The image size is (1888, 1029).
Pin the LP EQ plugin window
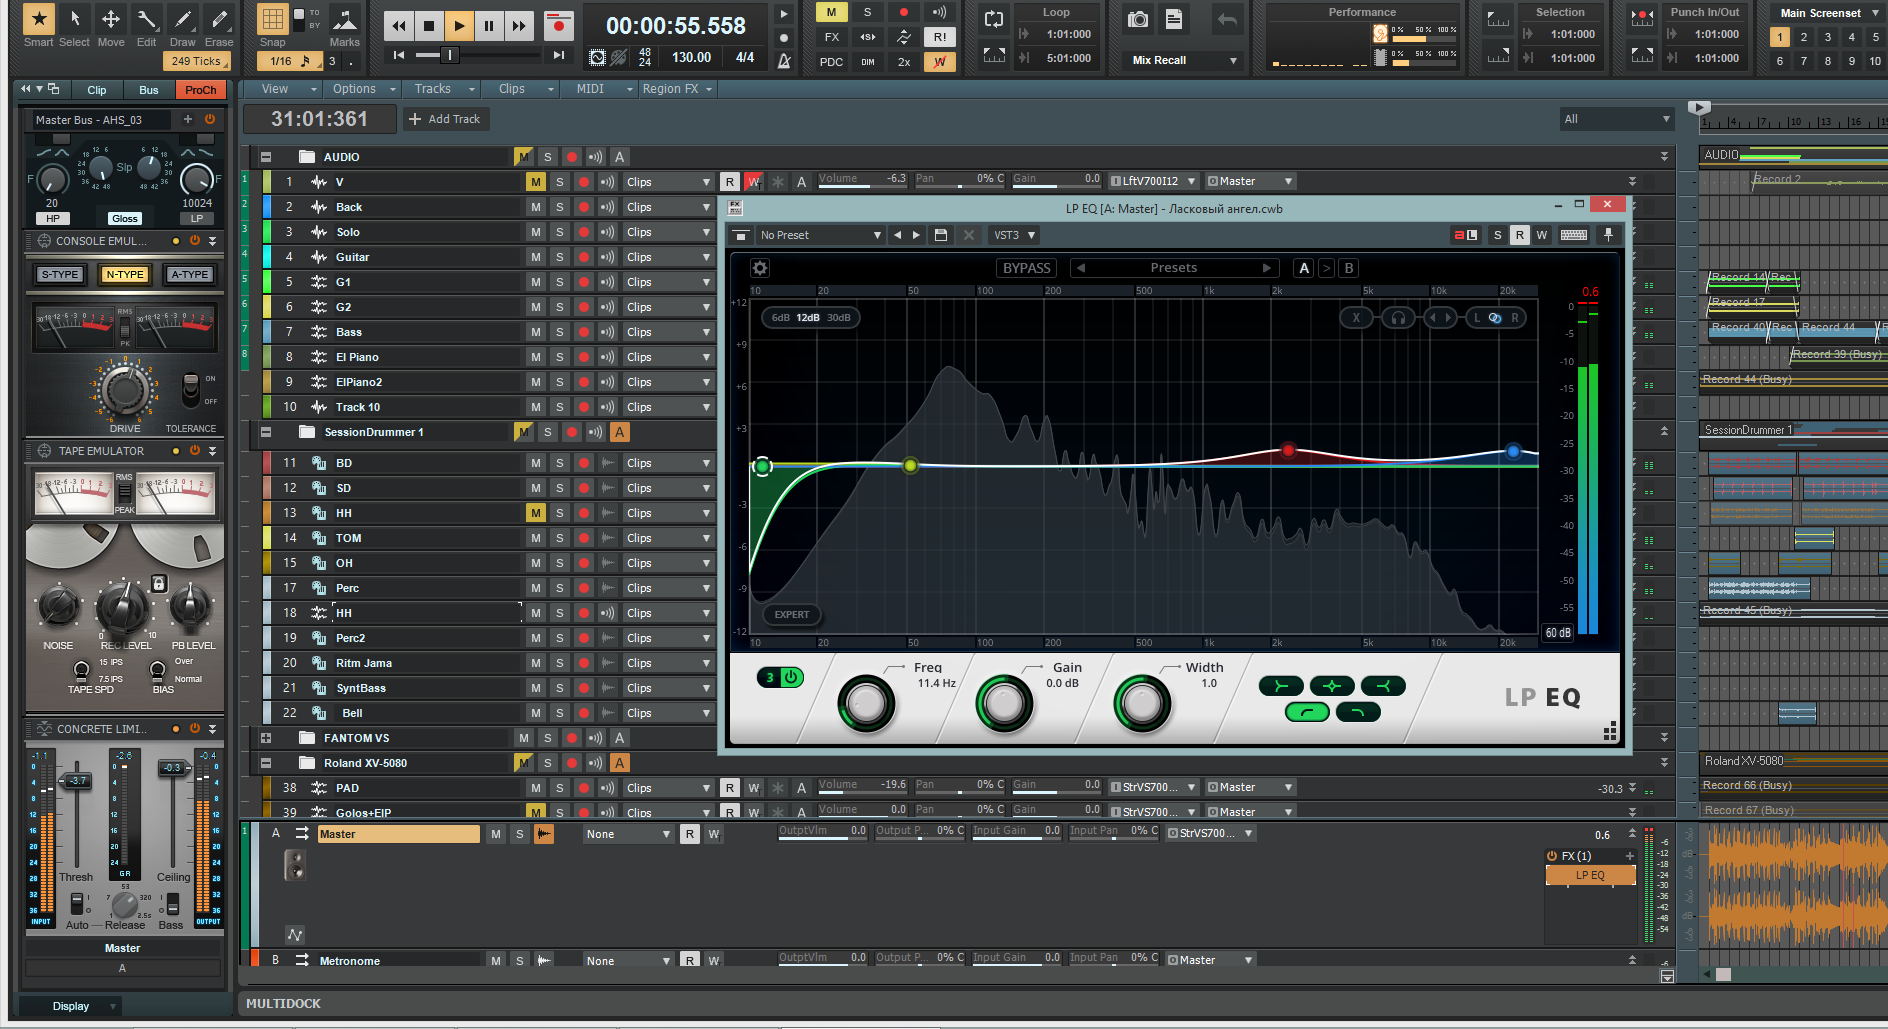1608,235
